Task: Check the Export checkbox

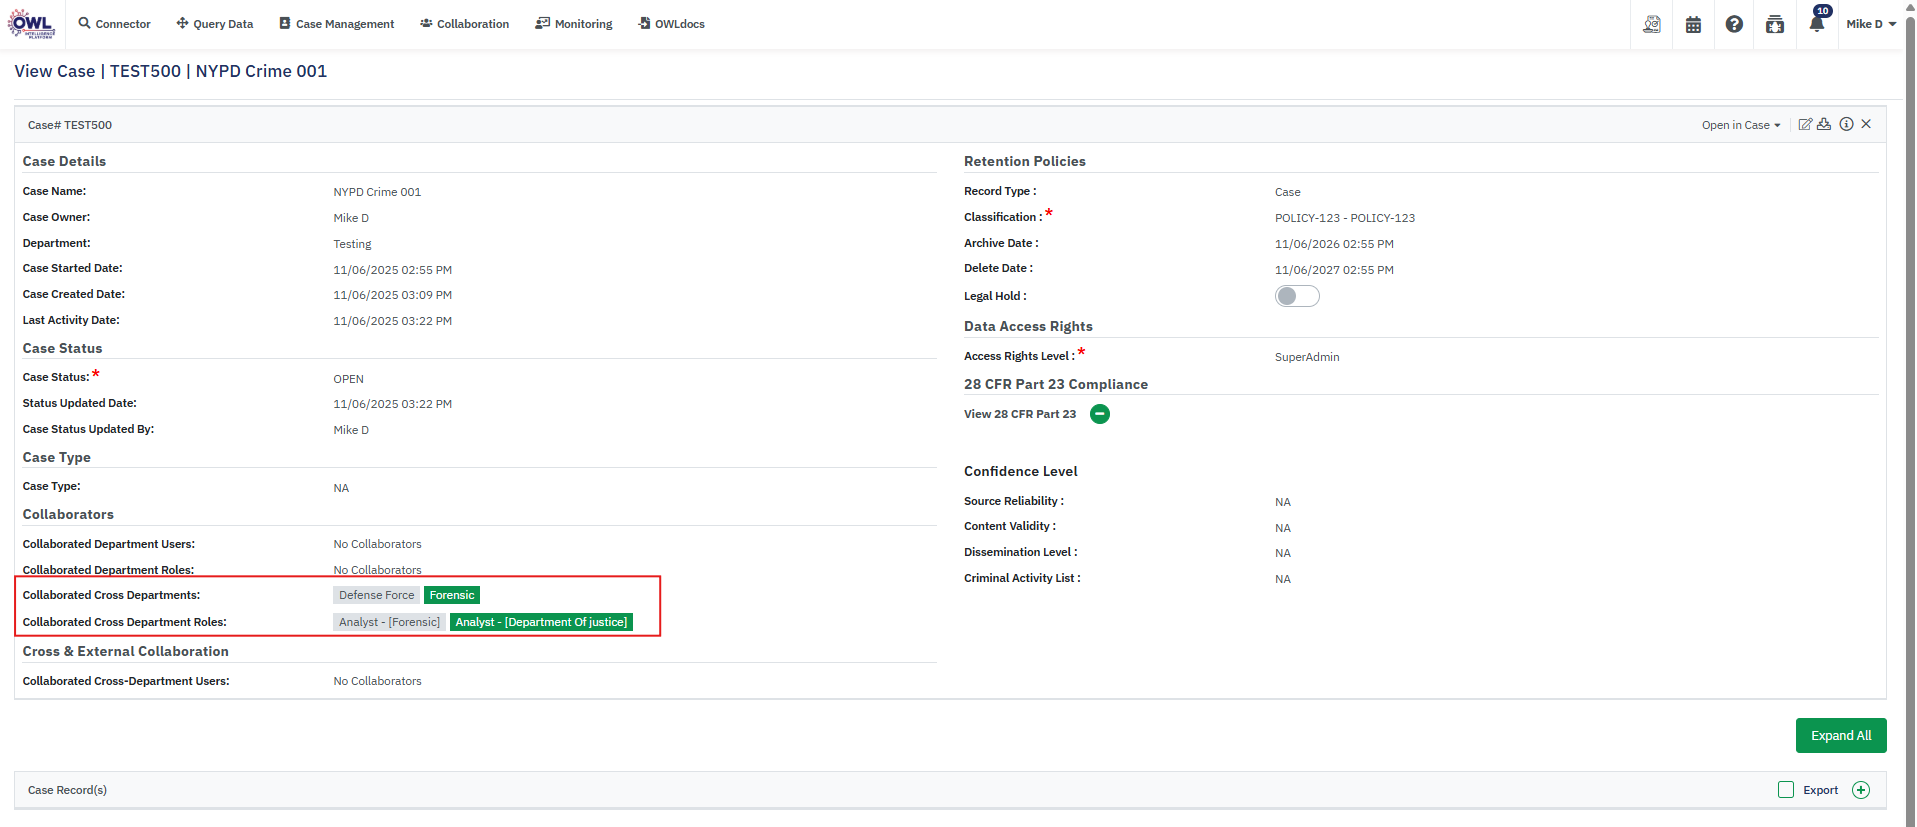Action: coord(1786,790)
